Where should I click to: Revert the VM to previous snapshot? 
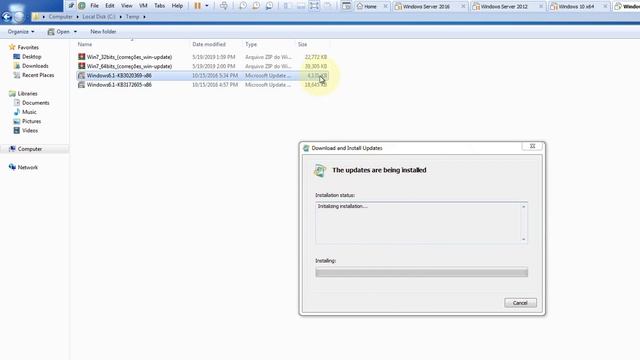[x=256, y=6]
